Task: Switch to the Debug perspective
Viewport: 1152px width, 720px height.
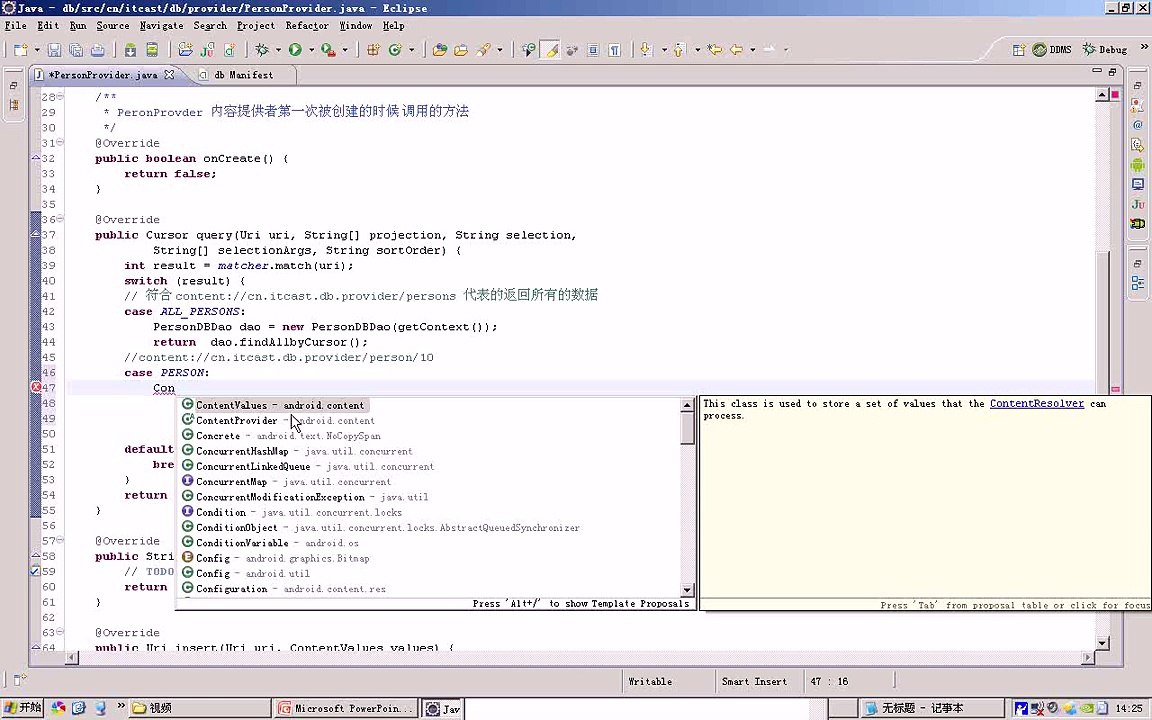Action: [1104, 50]
